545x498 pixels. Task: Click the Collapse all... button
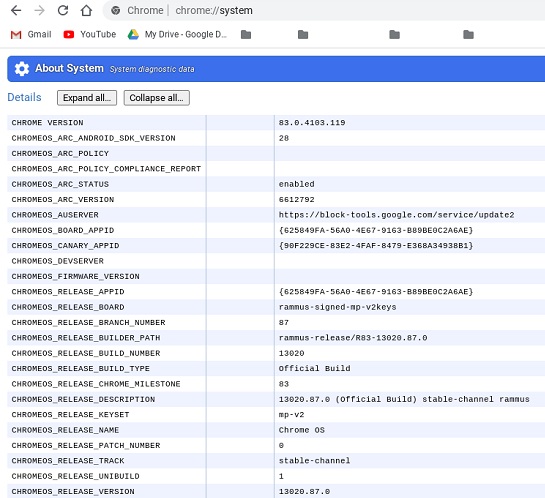[x=157, y=98]
